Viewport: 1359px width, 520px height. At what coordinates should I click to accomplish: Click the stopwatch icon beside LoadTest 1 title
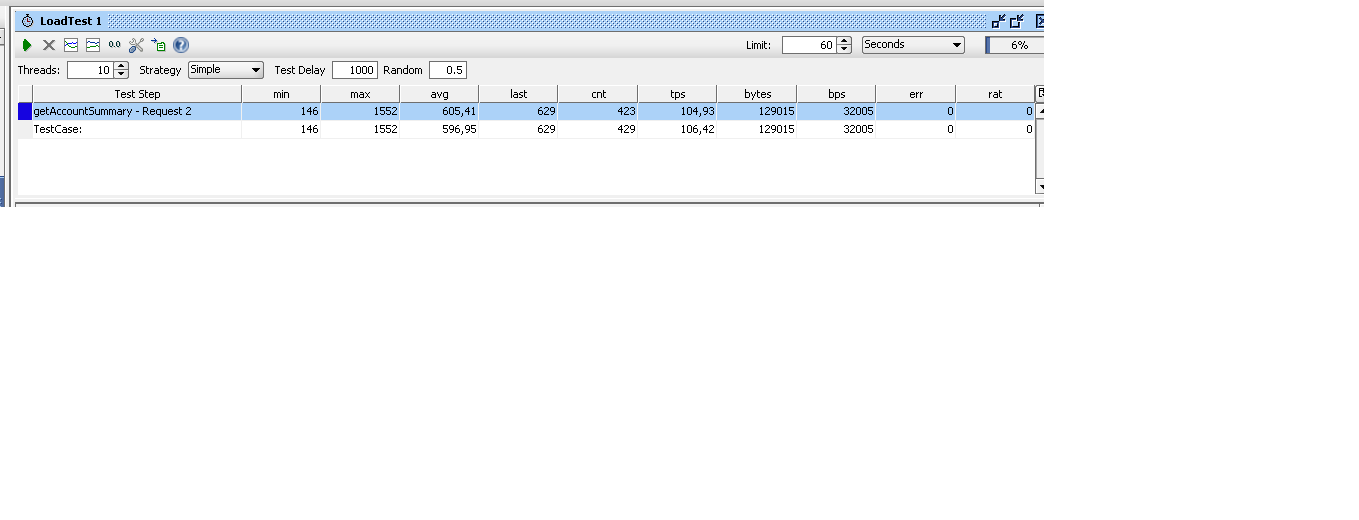28,21
